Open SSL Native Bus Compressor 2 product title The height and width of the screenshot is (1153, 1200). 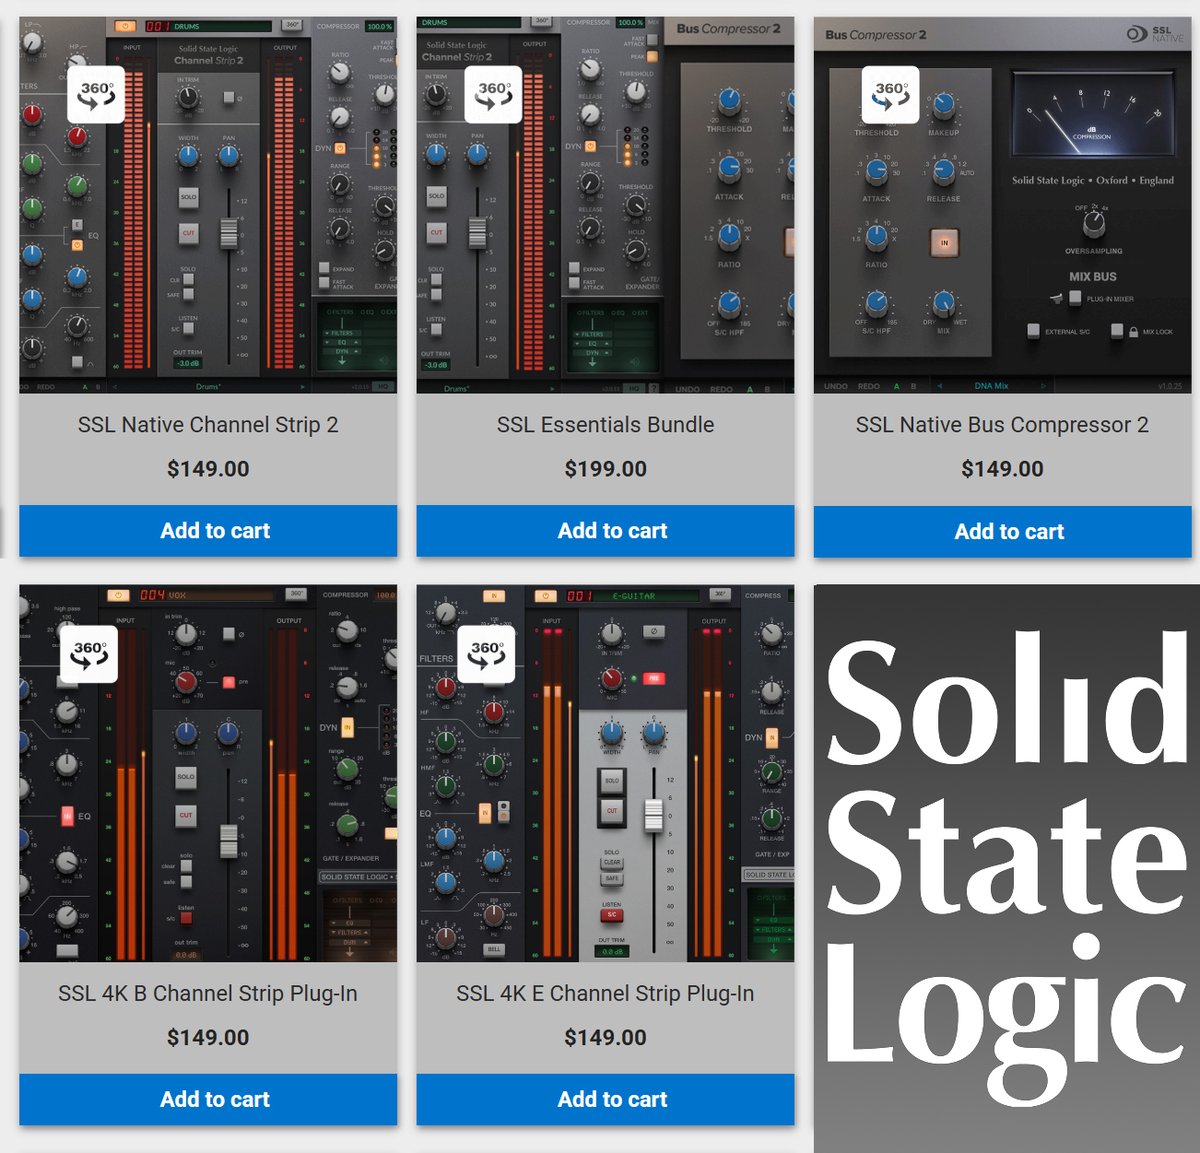(x=1002, y=425)
